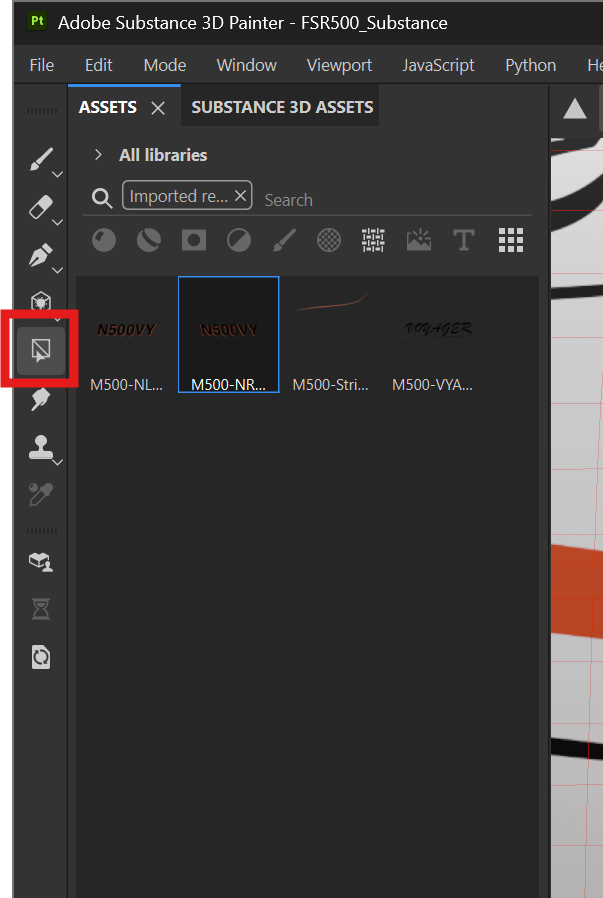Open the Mode menu
Screen dimensions: 603x898
click(165, 65)
